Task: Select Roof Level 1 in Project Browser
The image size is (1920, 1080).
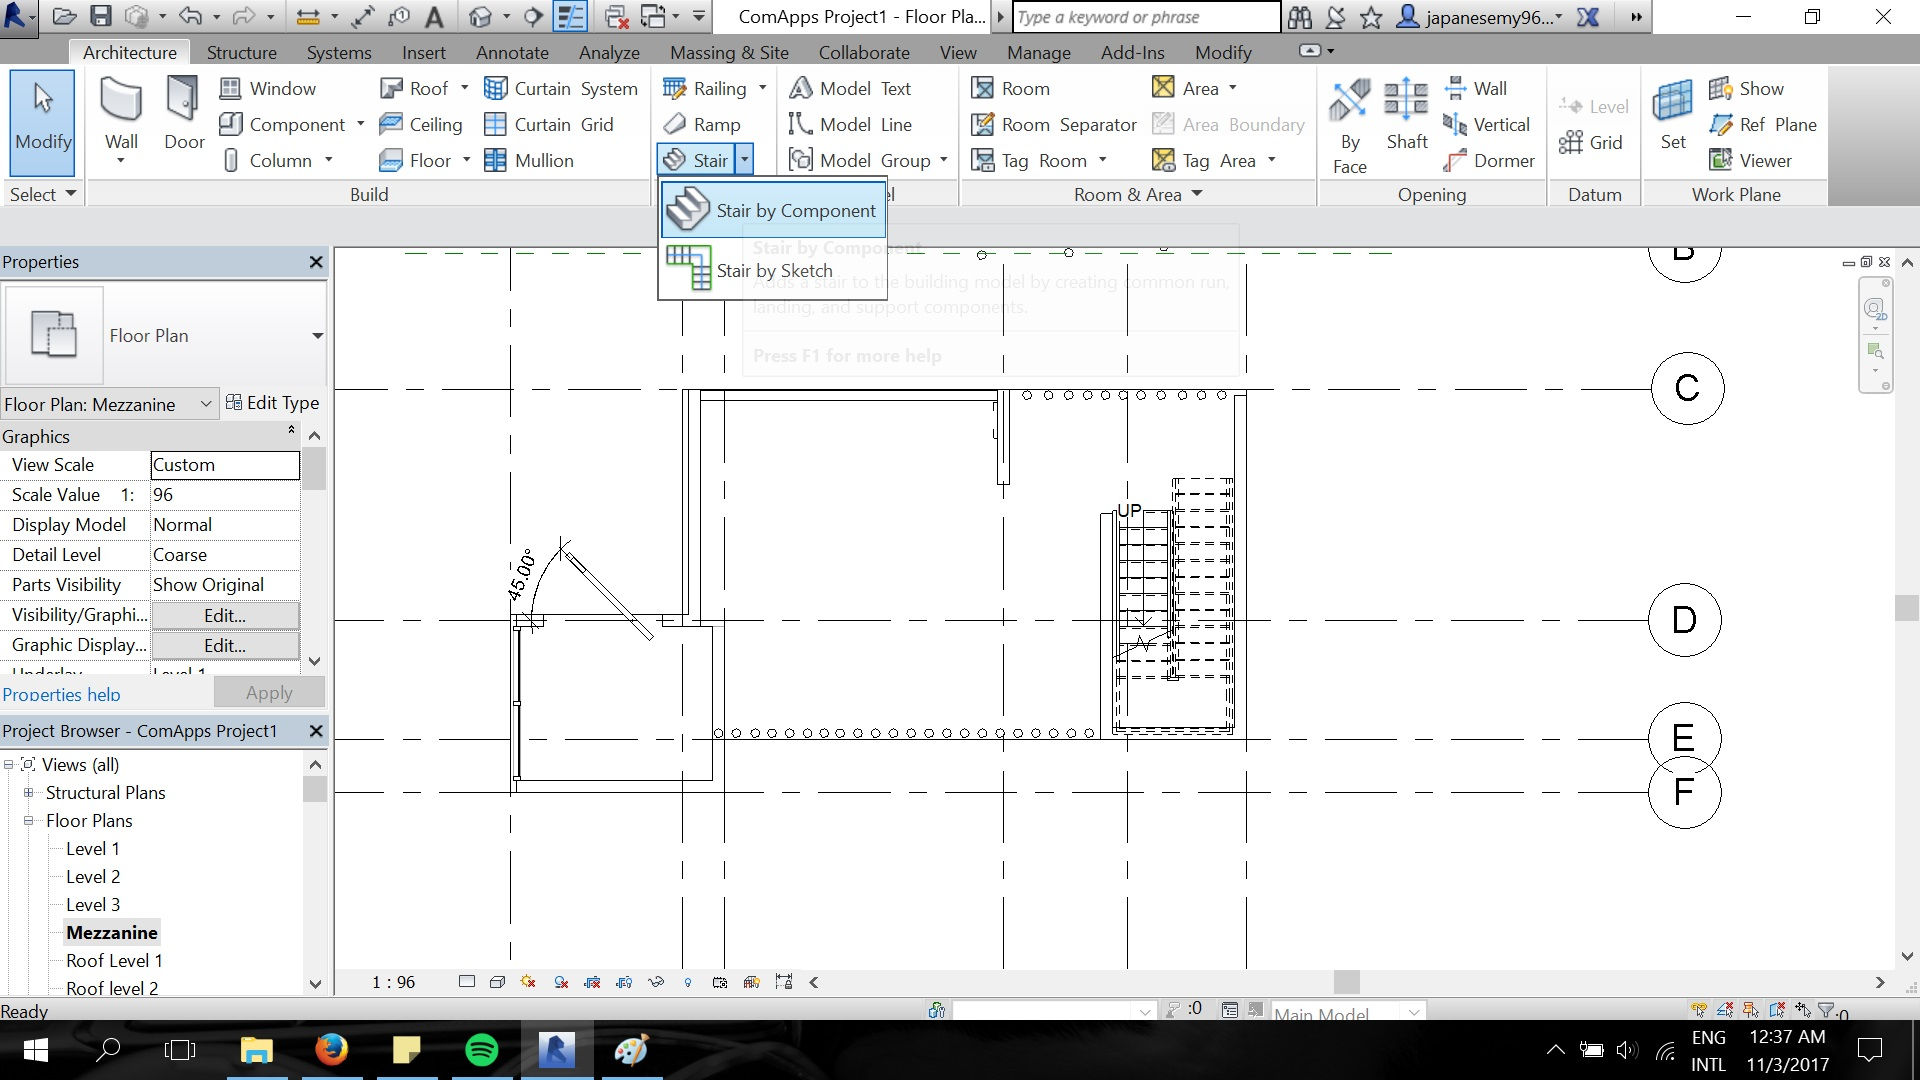Action: [x=114, y=960]
